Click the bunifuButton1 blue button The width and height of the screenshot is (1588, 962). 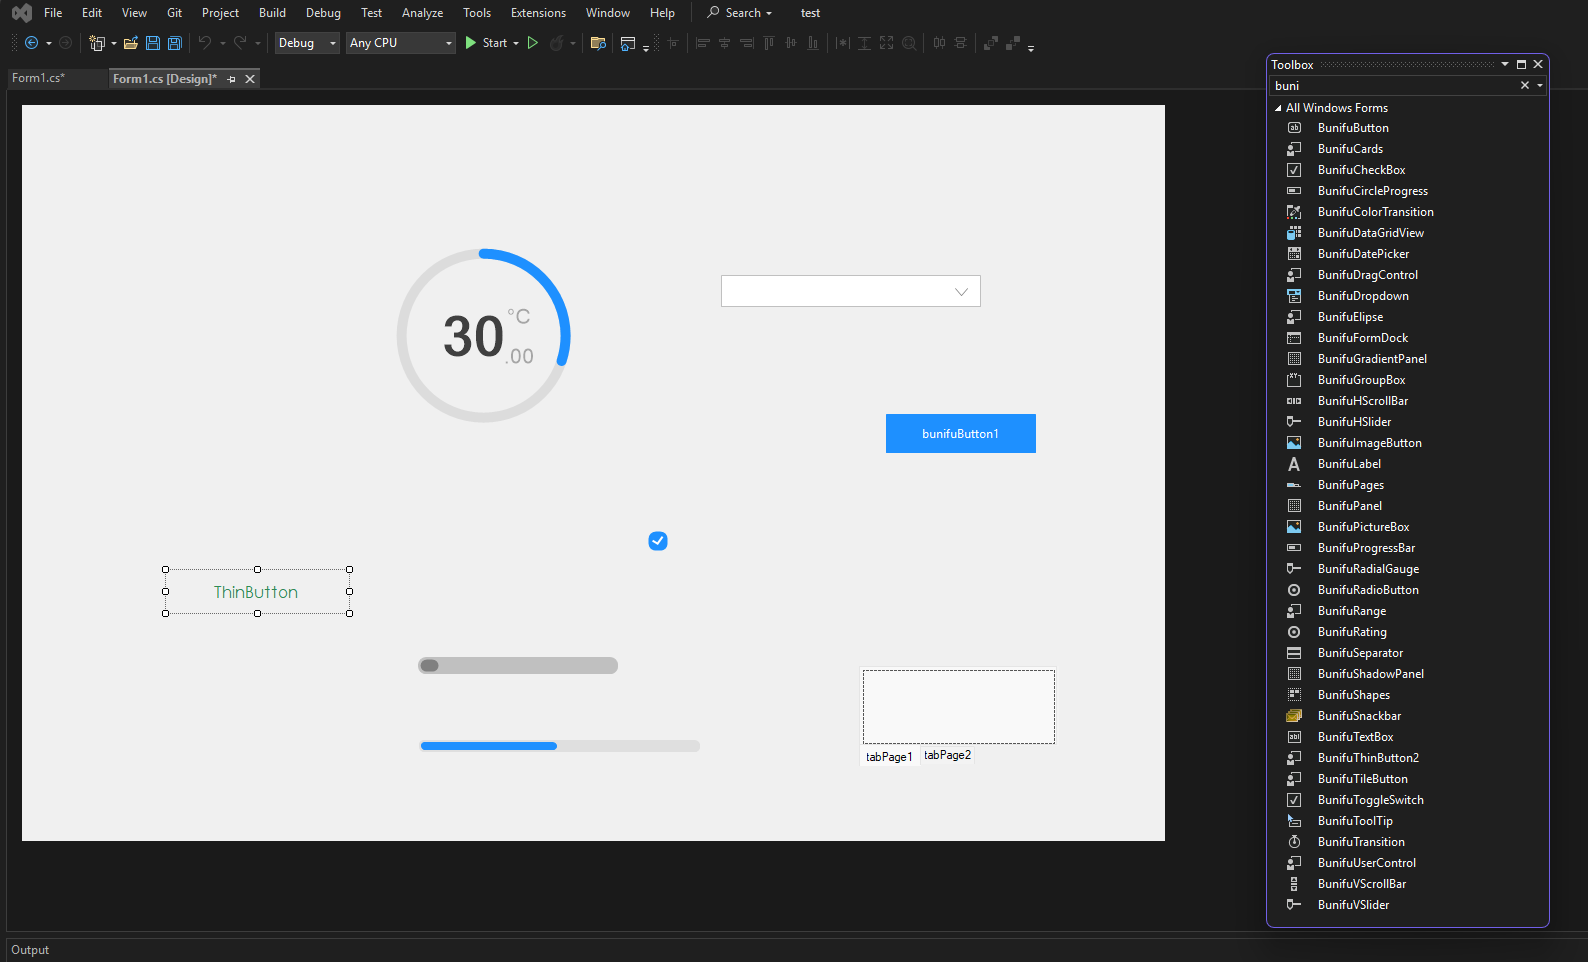tap(960, 434)
